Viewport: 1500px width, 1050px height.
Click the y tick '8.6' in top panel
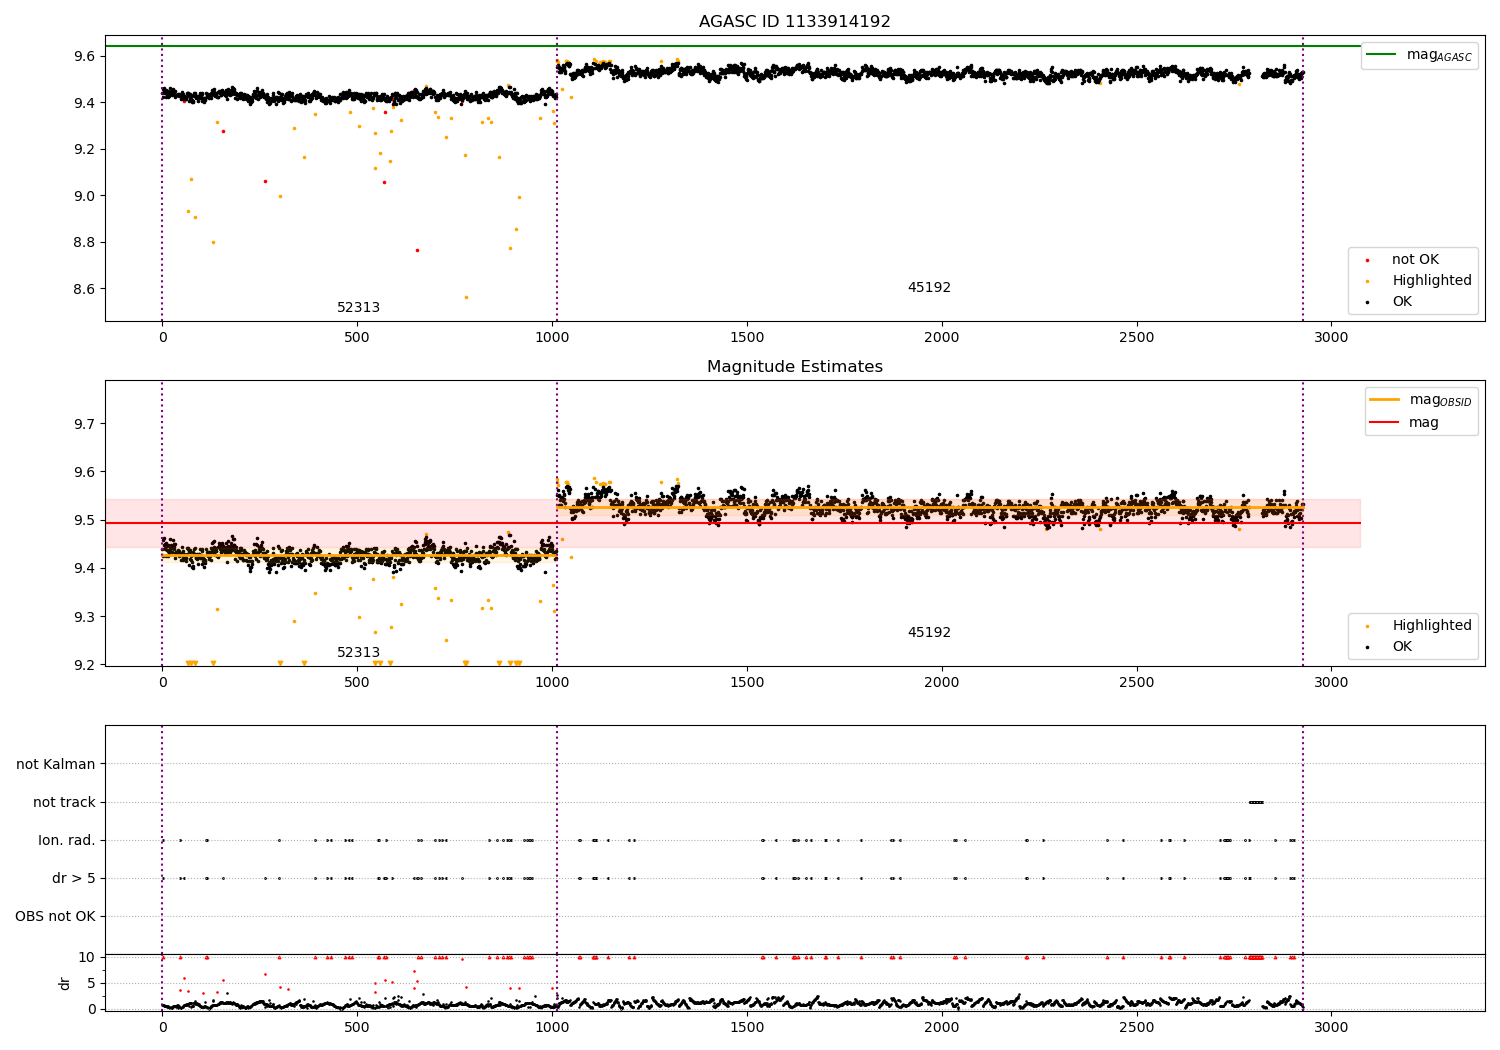click(x=83, y=289)
